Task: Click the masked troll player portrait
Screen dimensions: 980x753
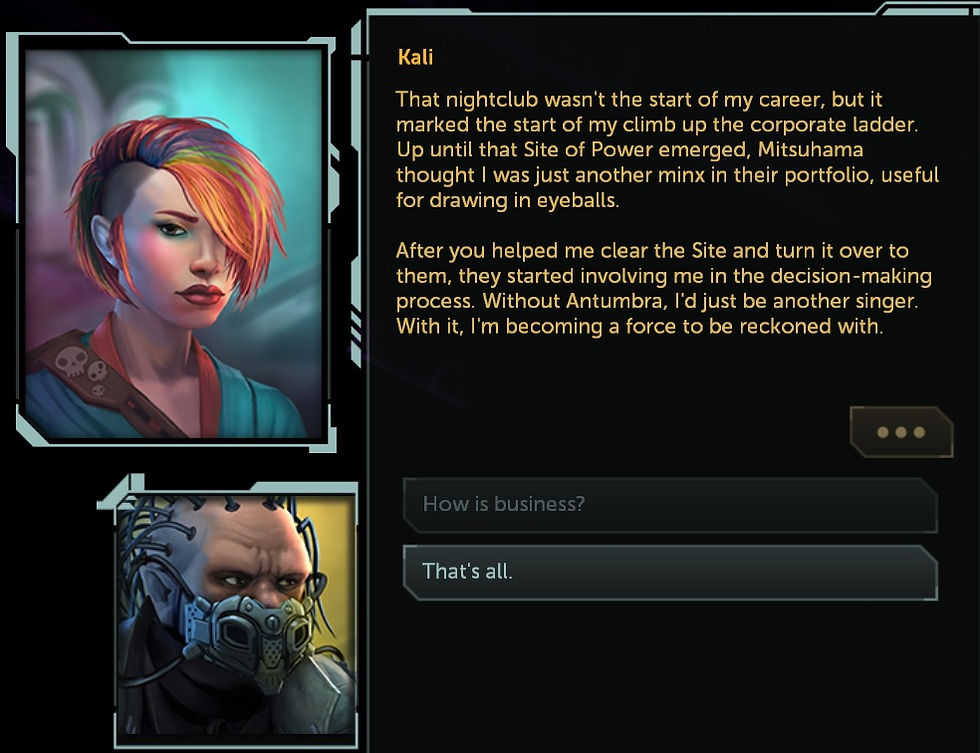Action: [x=236, y=616]
